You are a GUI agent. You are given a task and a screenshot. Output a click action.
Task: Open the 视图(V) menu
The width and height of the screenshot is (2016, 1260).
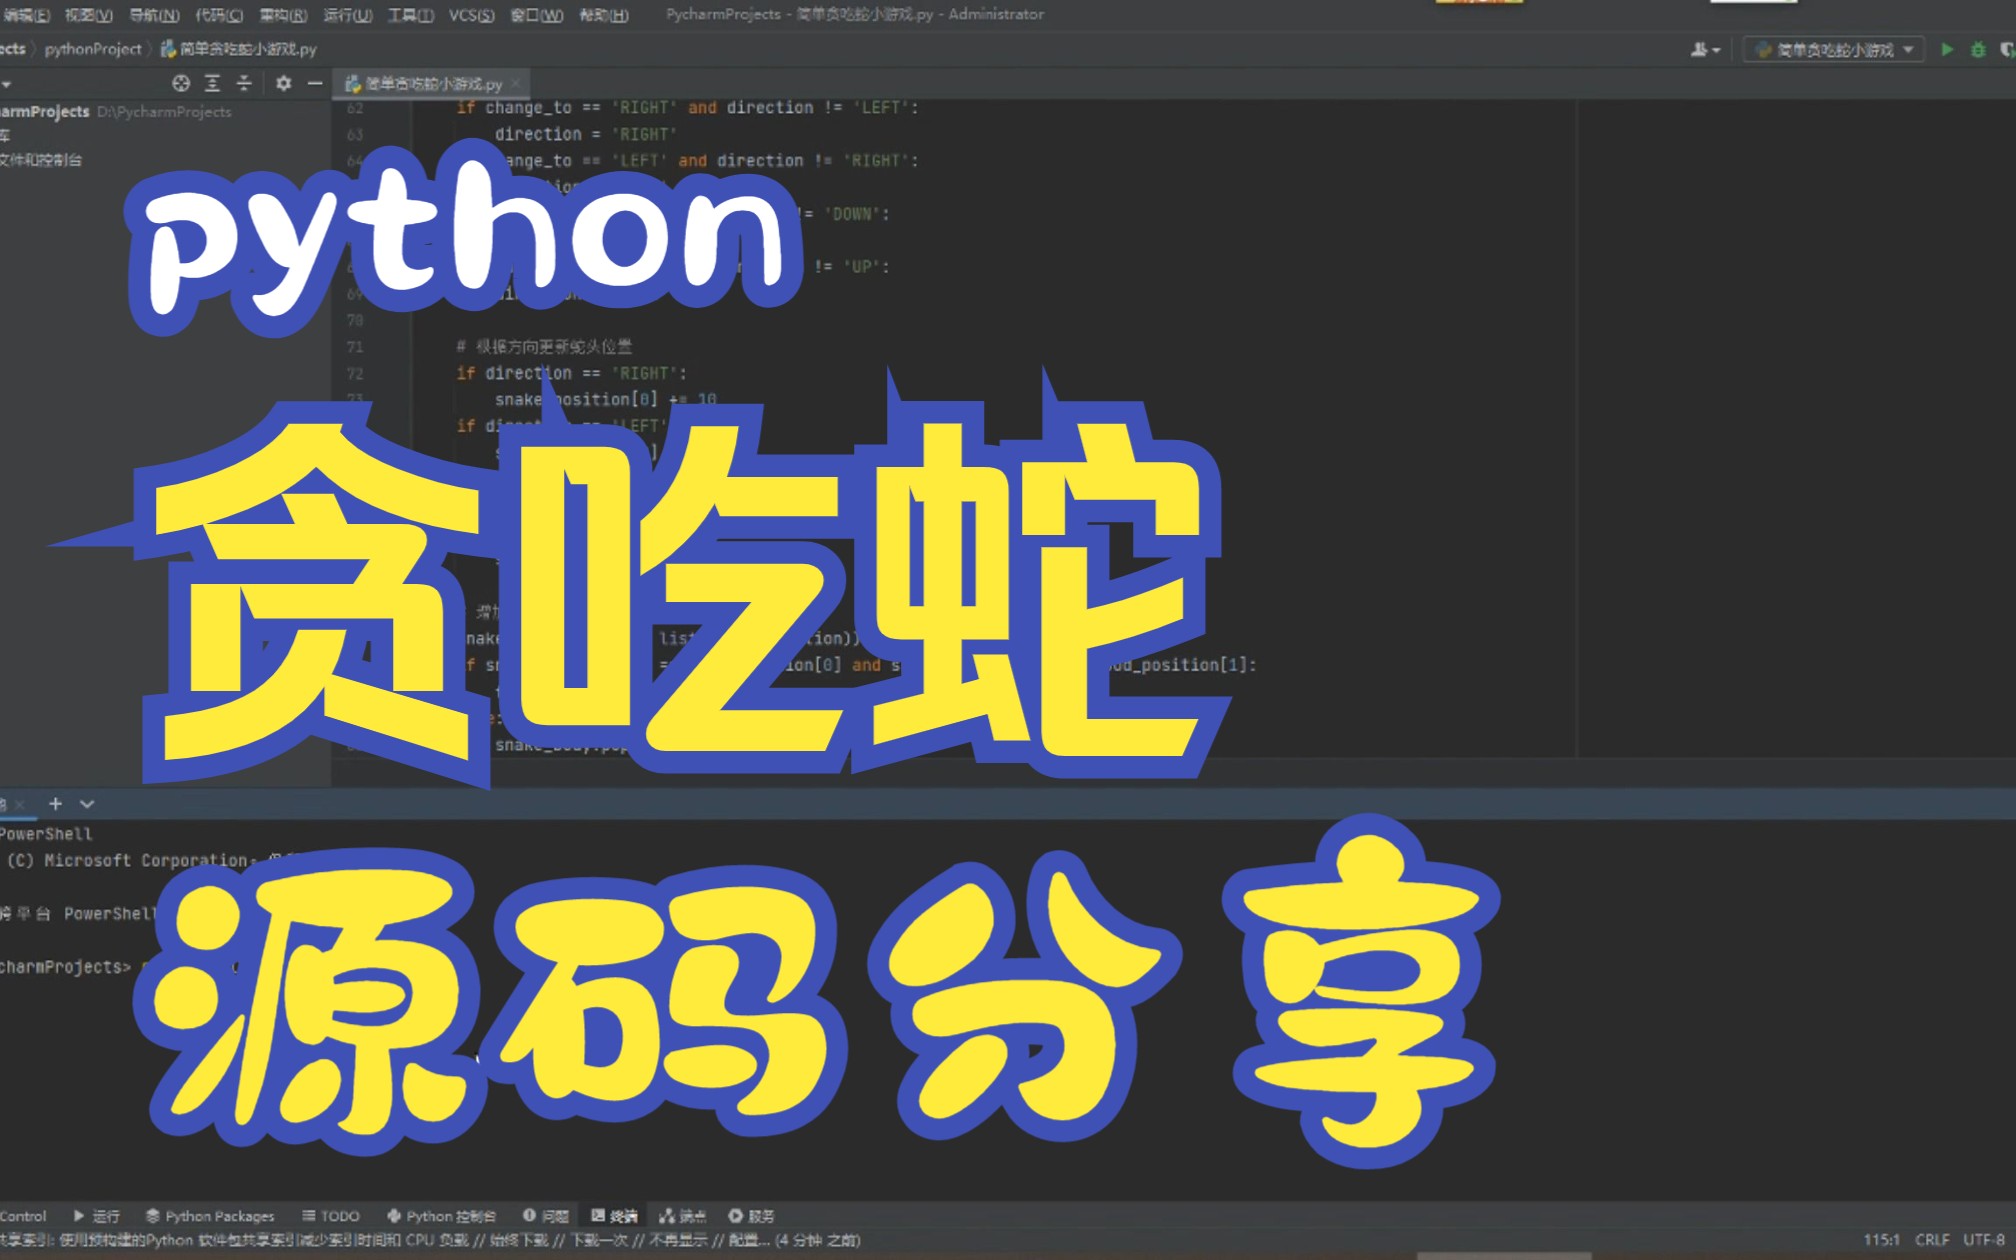[88, 14]
